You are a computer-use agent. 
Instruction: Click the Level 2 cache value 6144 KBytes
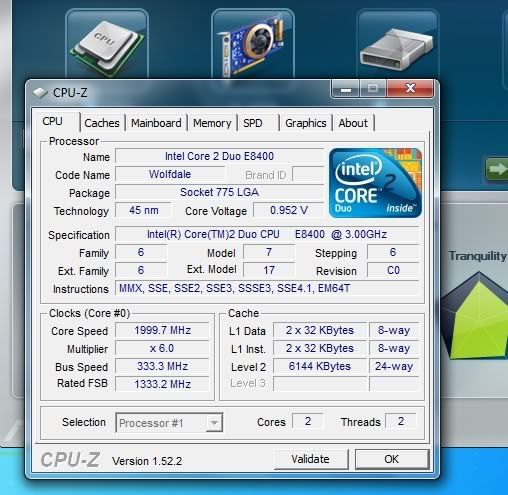pos(320,366)
